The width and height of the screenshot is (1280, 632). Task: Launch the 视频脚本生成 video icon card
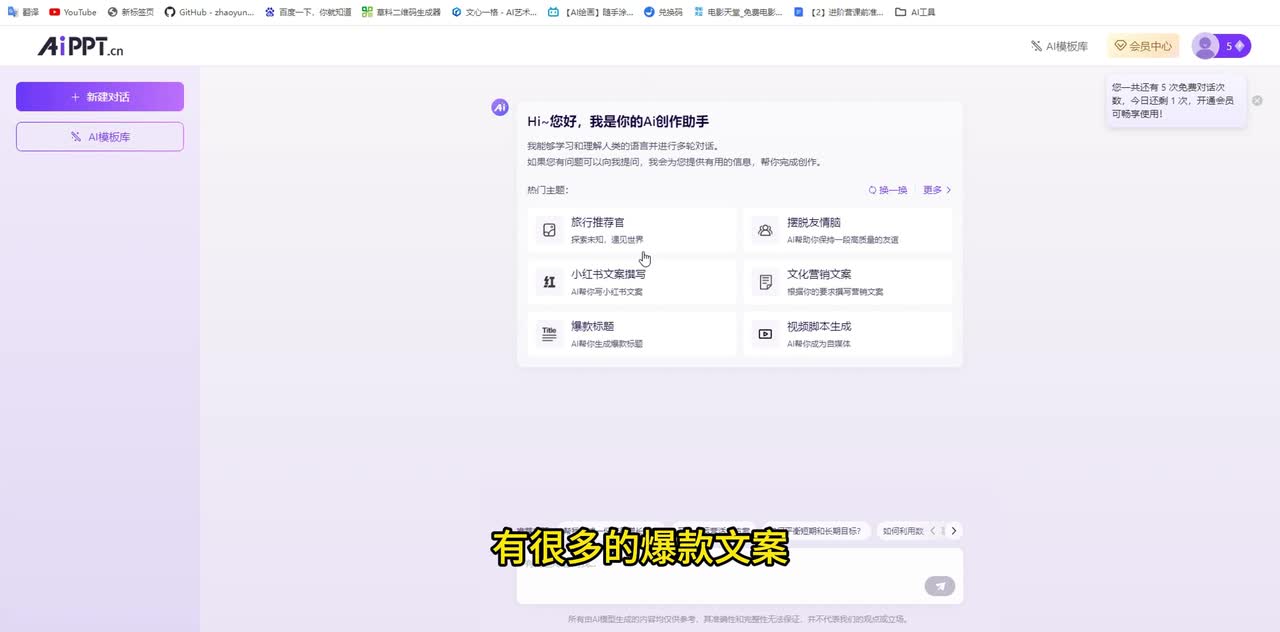tap(765, 334)
